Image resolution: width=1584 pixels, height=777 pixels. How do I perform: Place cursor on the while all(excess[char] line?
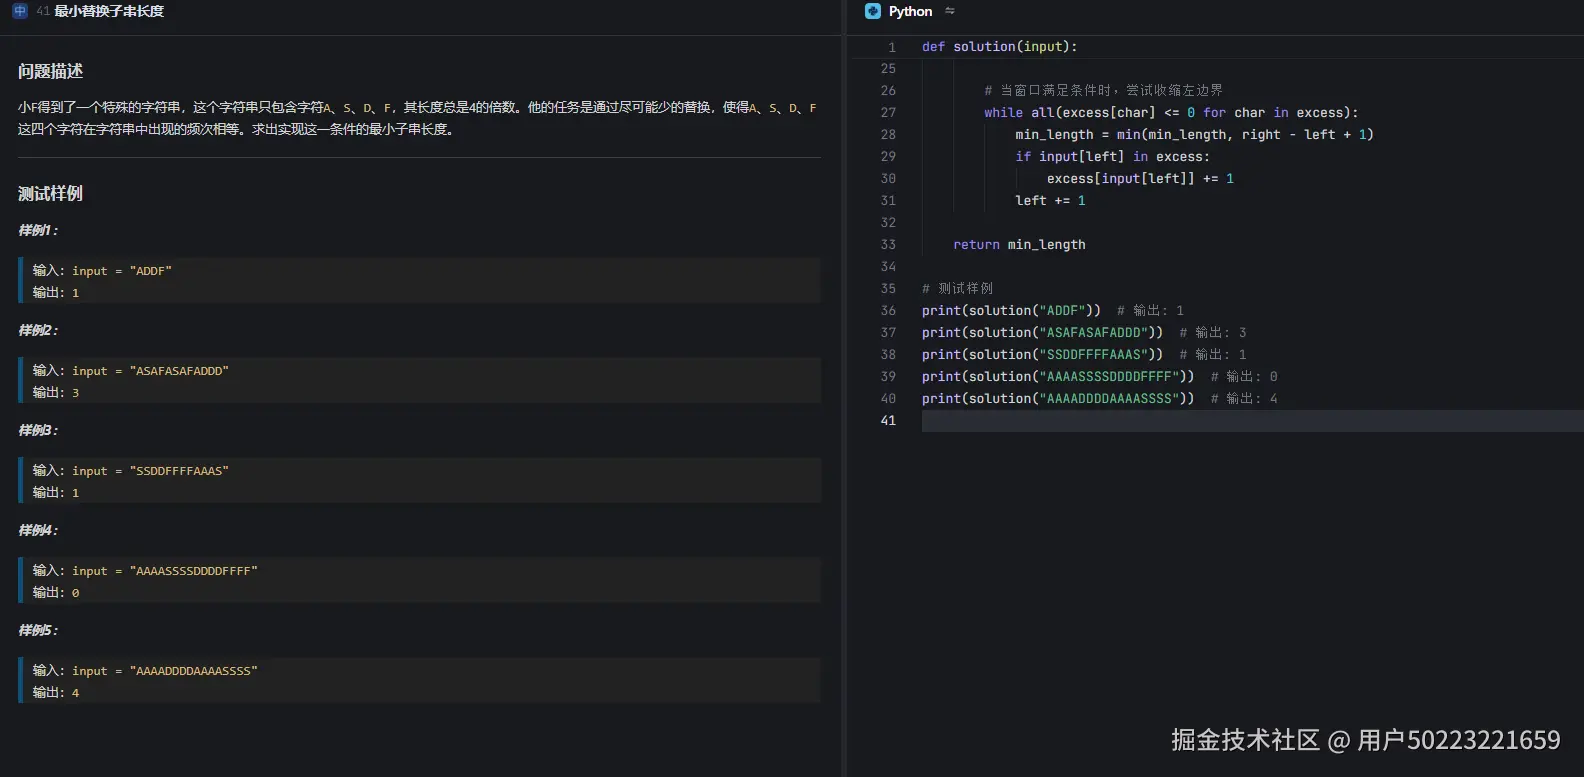point(1171,113)
